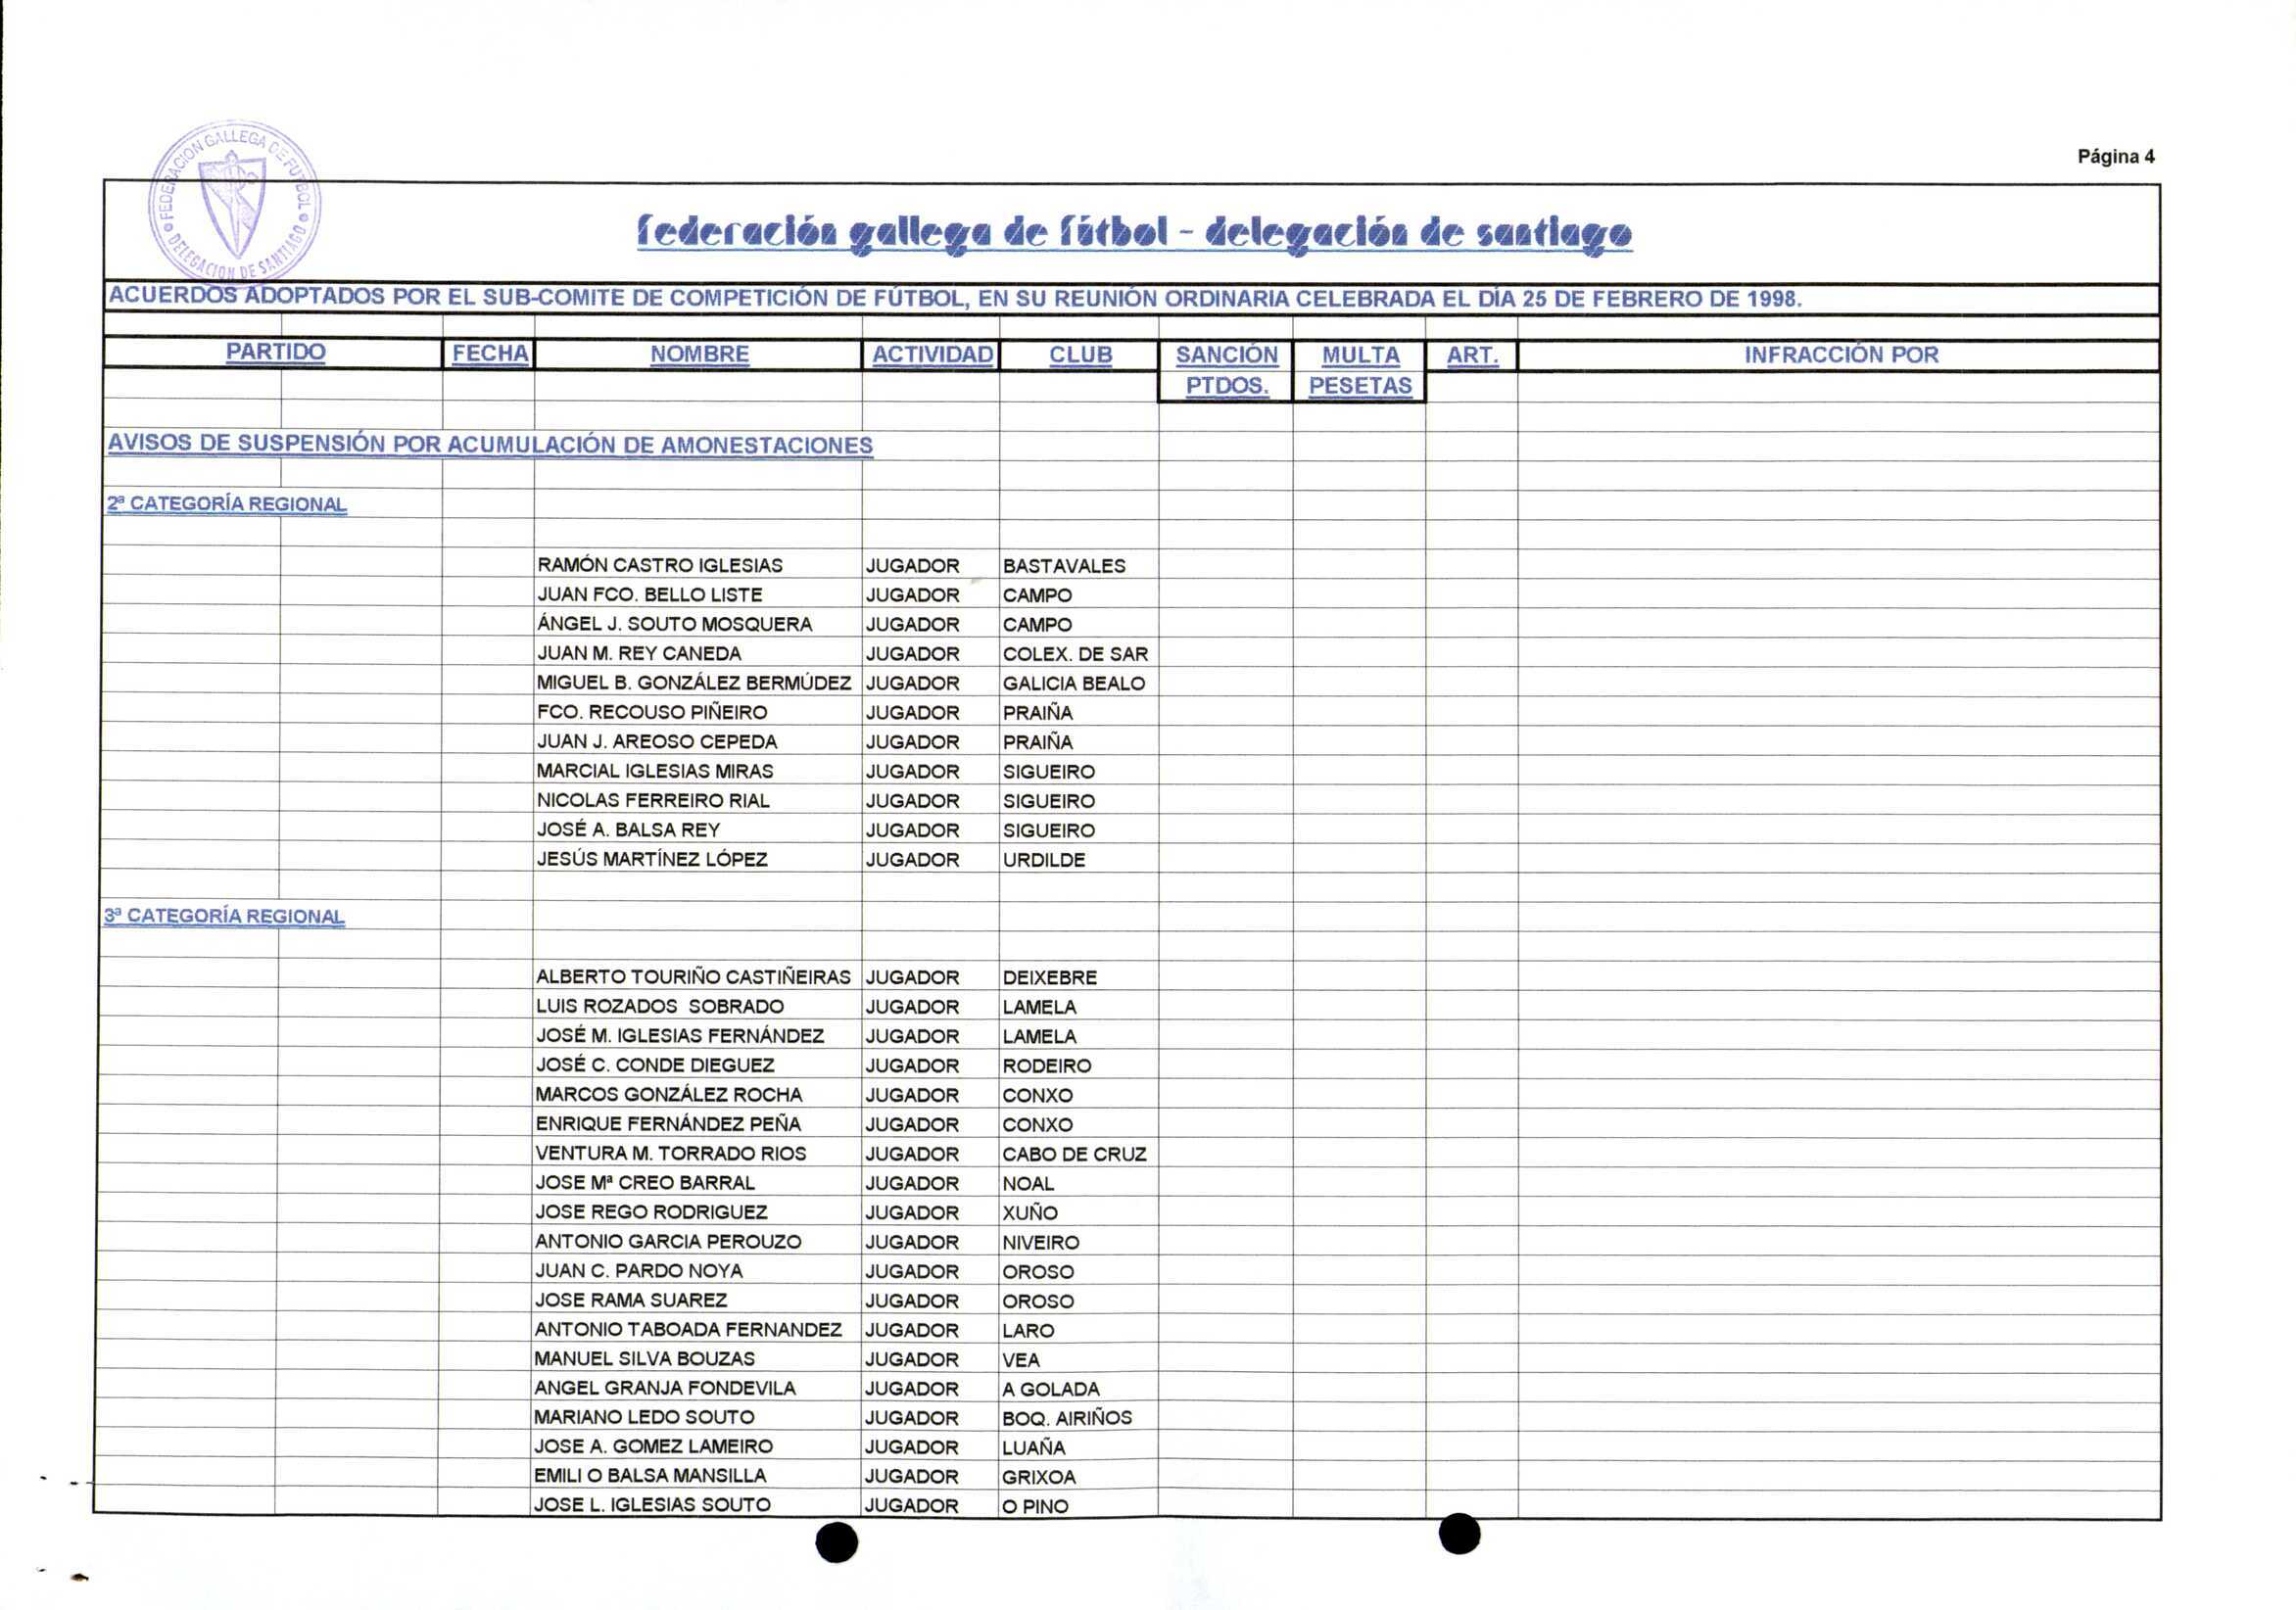Select the BASTAVALES club cell

[x=1064, y=566]
